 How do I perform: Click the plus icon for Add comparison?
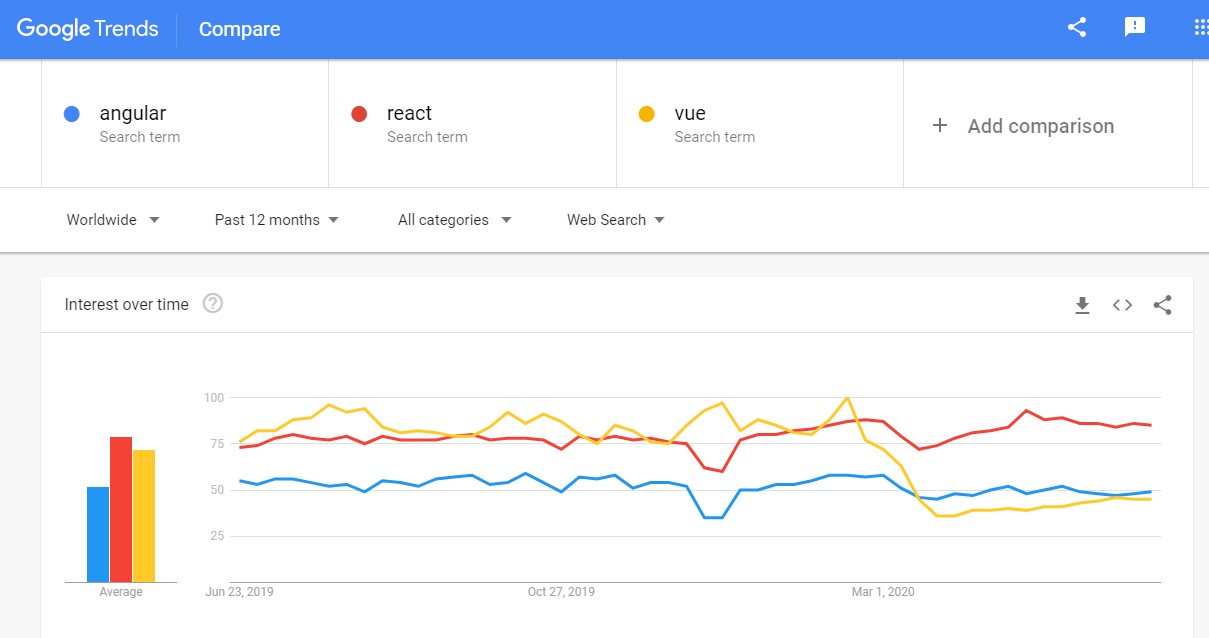939,126
